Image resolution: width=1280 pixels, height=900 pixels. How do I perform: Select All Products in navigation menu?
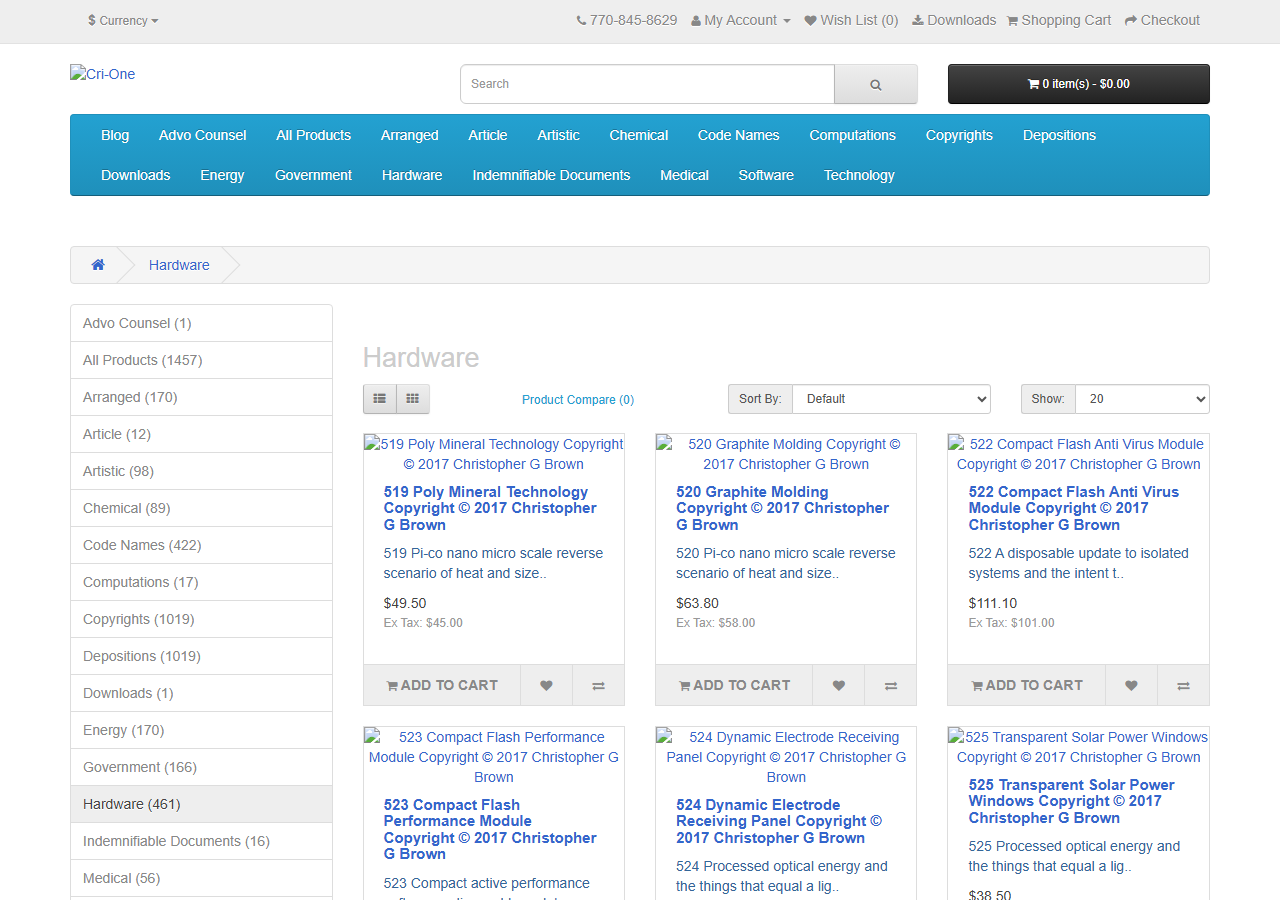(314, 135)
